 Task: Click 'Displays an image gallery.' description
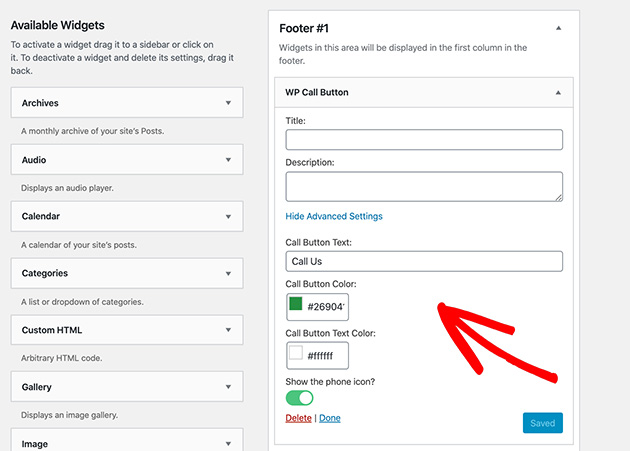point(70,415)
